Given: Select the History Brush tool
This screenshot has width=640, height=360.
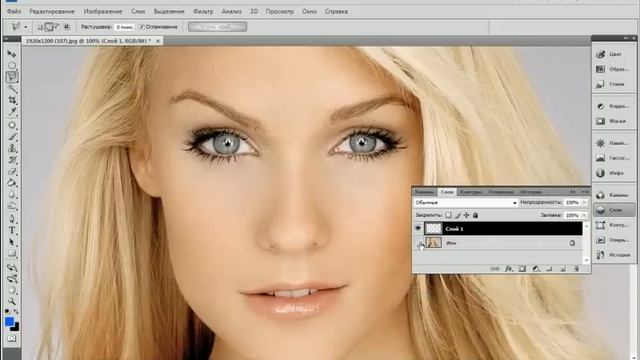Looking at the screenshot, I should (x=12, y=160).
